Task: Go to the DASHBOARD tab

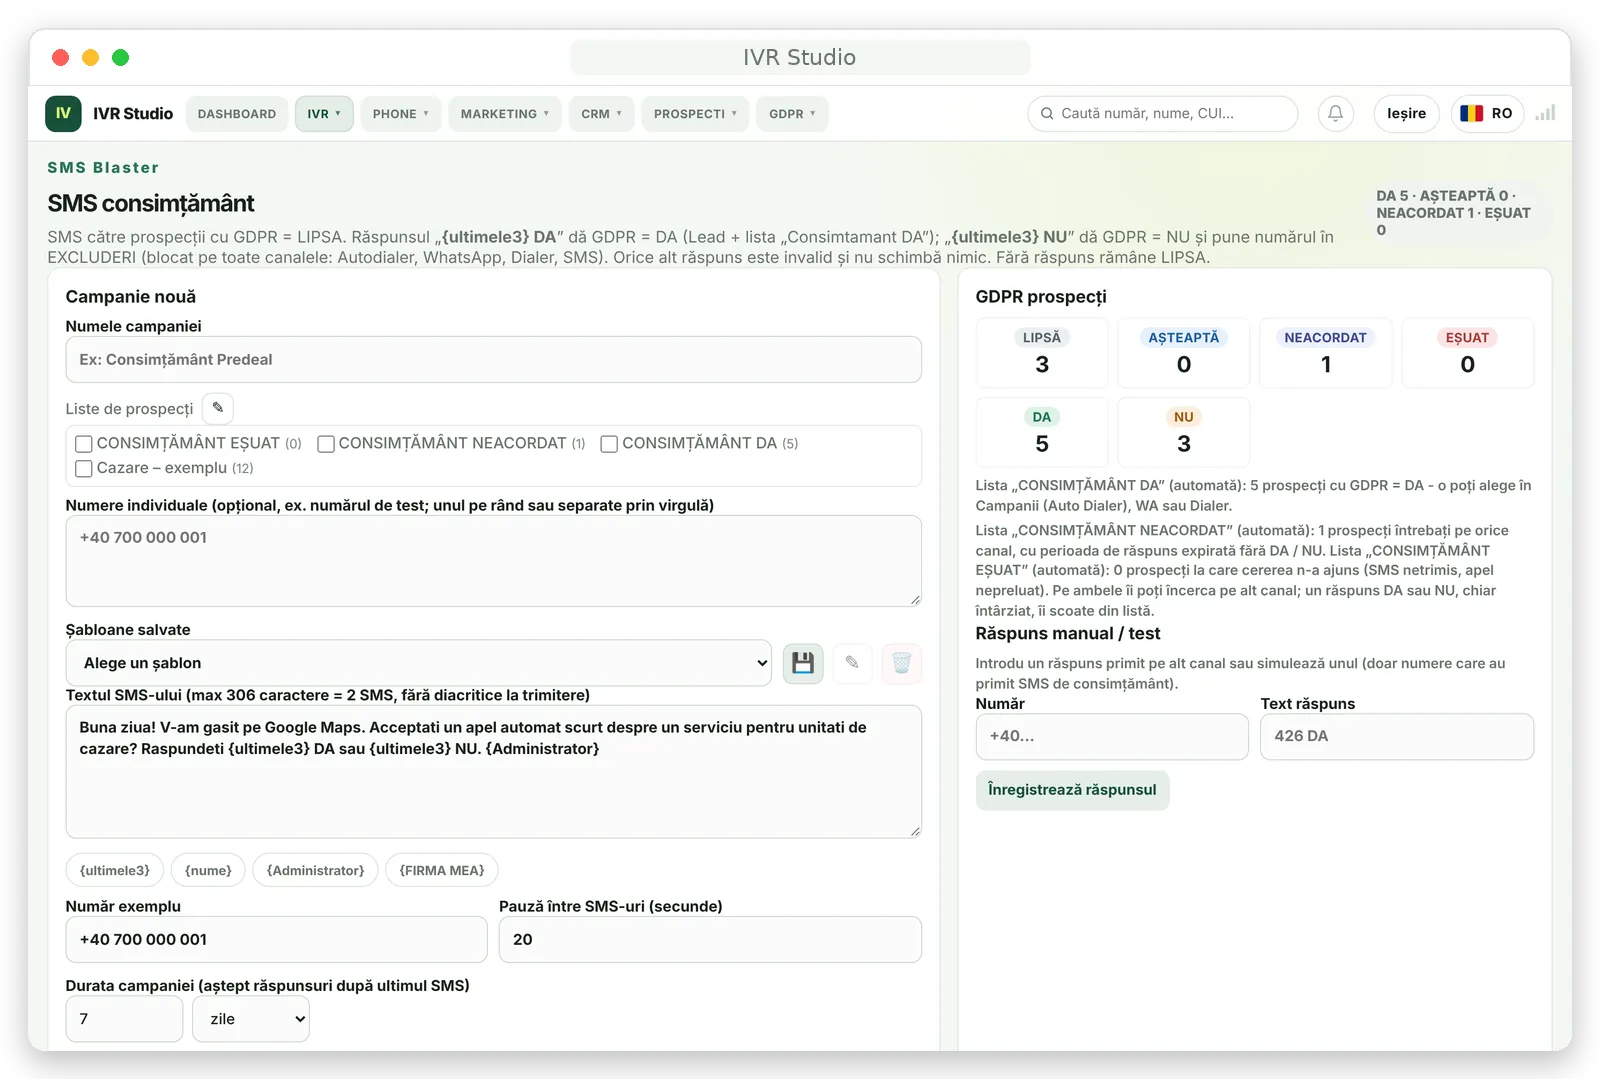Action: 237,114
